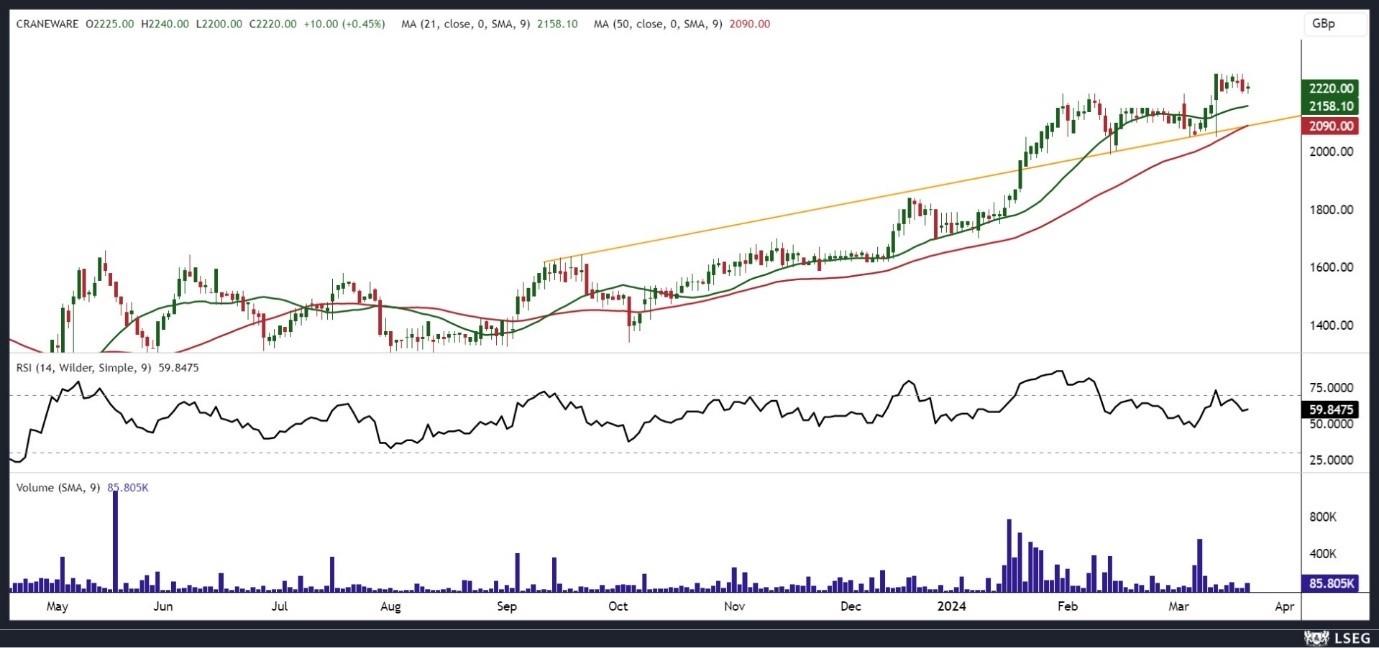Click the 1400.00 price axis label
Screen dimensions: 1379x648
click(x=1332, y=326)
